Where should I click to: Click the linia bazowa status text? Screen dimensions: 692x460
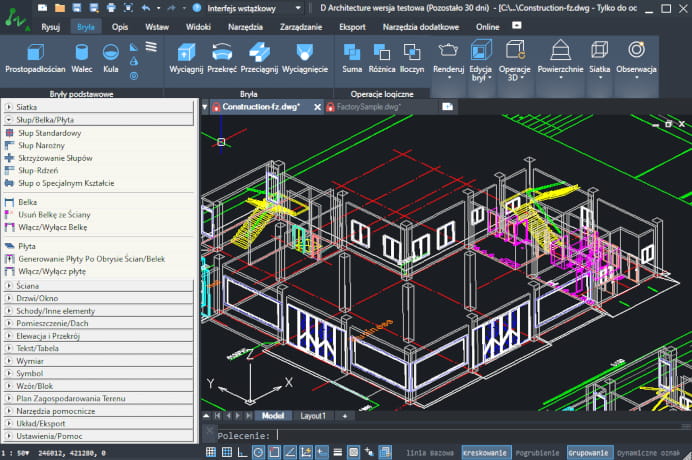[429, 453]
